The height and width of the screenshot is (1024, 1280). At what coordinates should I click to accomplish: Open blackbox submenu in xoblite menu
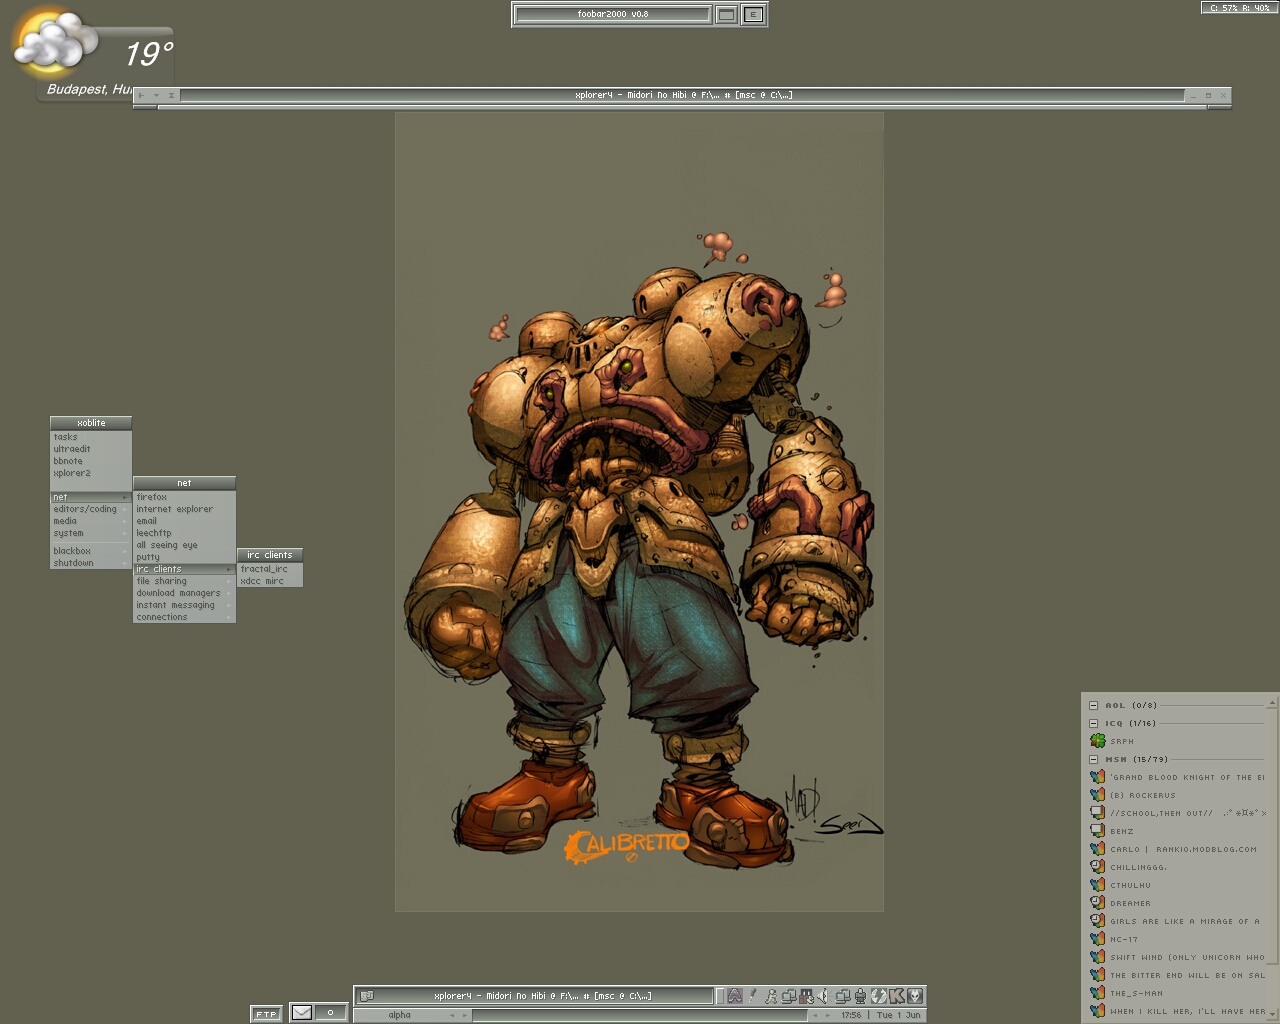click(x=91, y=551)
